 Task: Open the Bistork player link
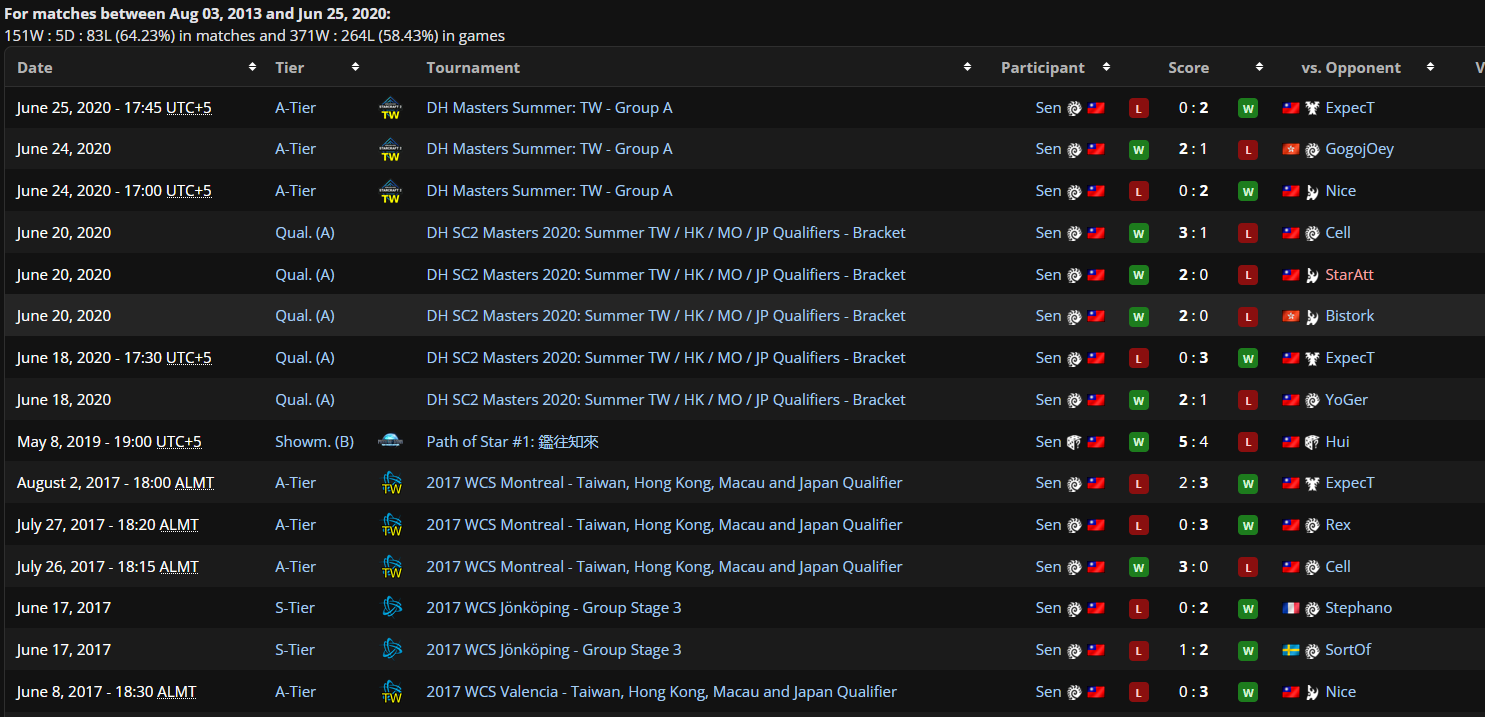point(1349,316)
